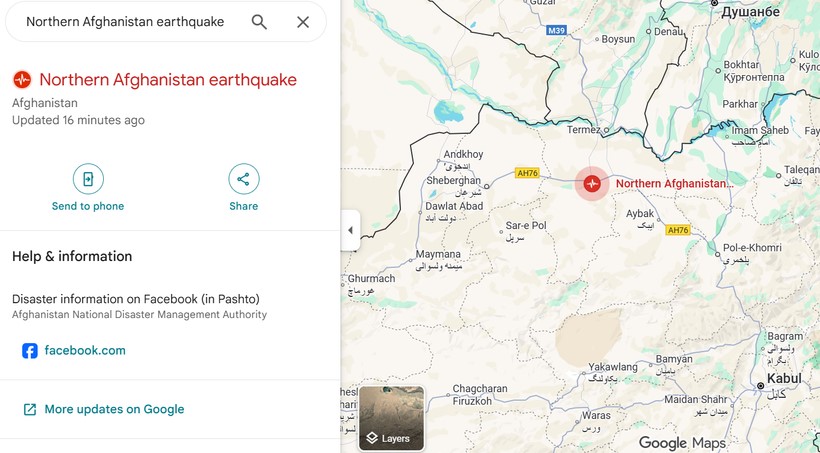820x453 pixels.
Task: Click the external link icon for updates
Action: pyautogui.click(x=30, y=409)
